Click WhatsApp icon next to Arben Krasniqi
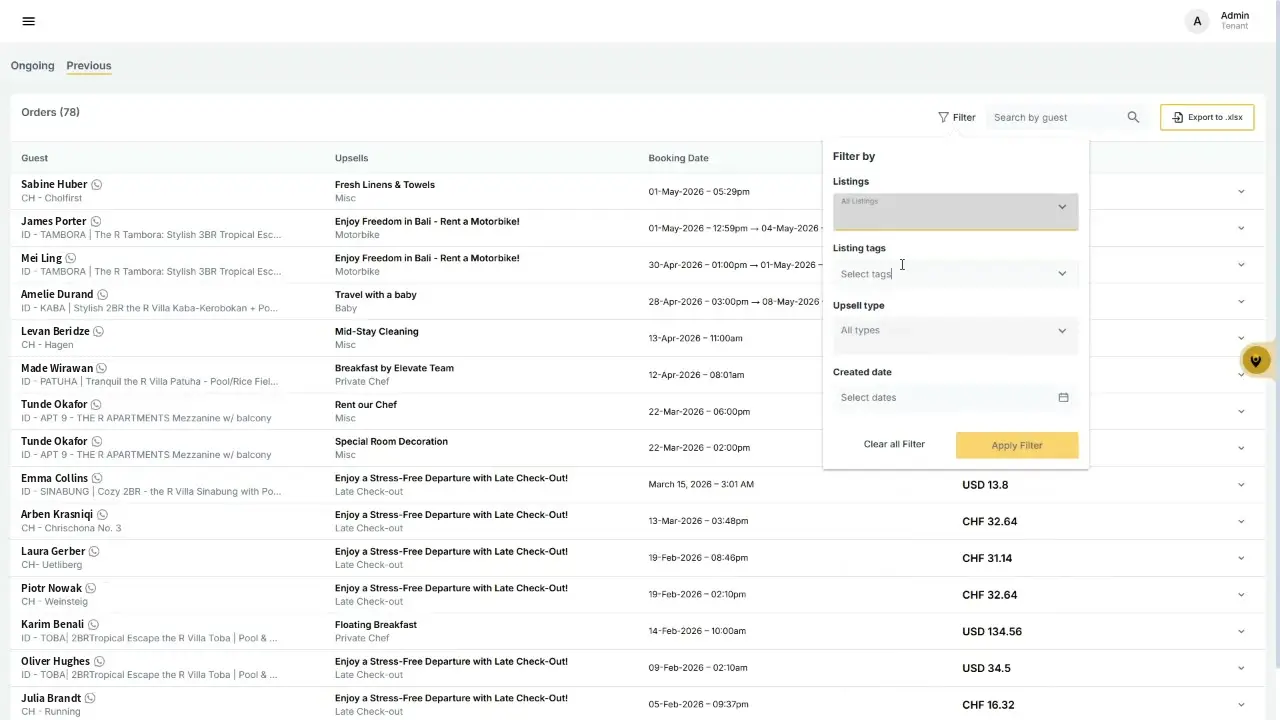This screenshot has width=1280, height=720. (103, 514)
